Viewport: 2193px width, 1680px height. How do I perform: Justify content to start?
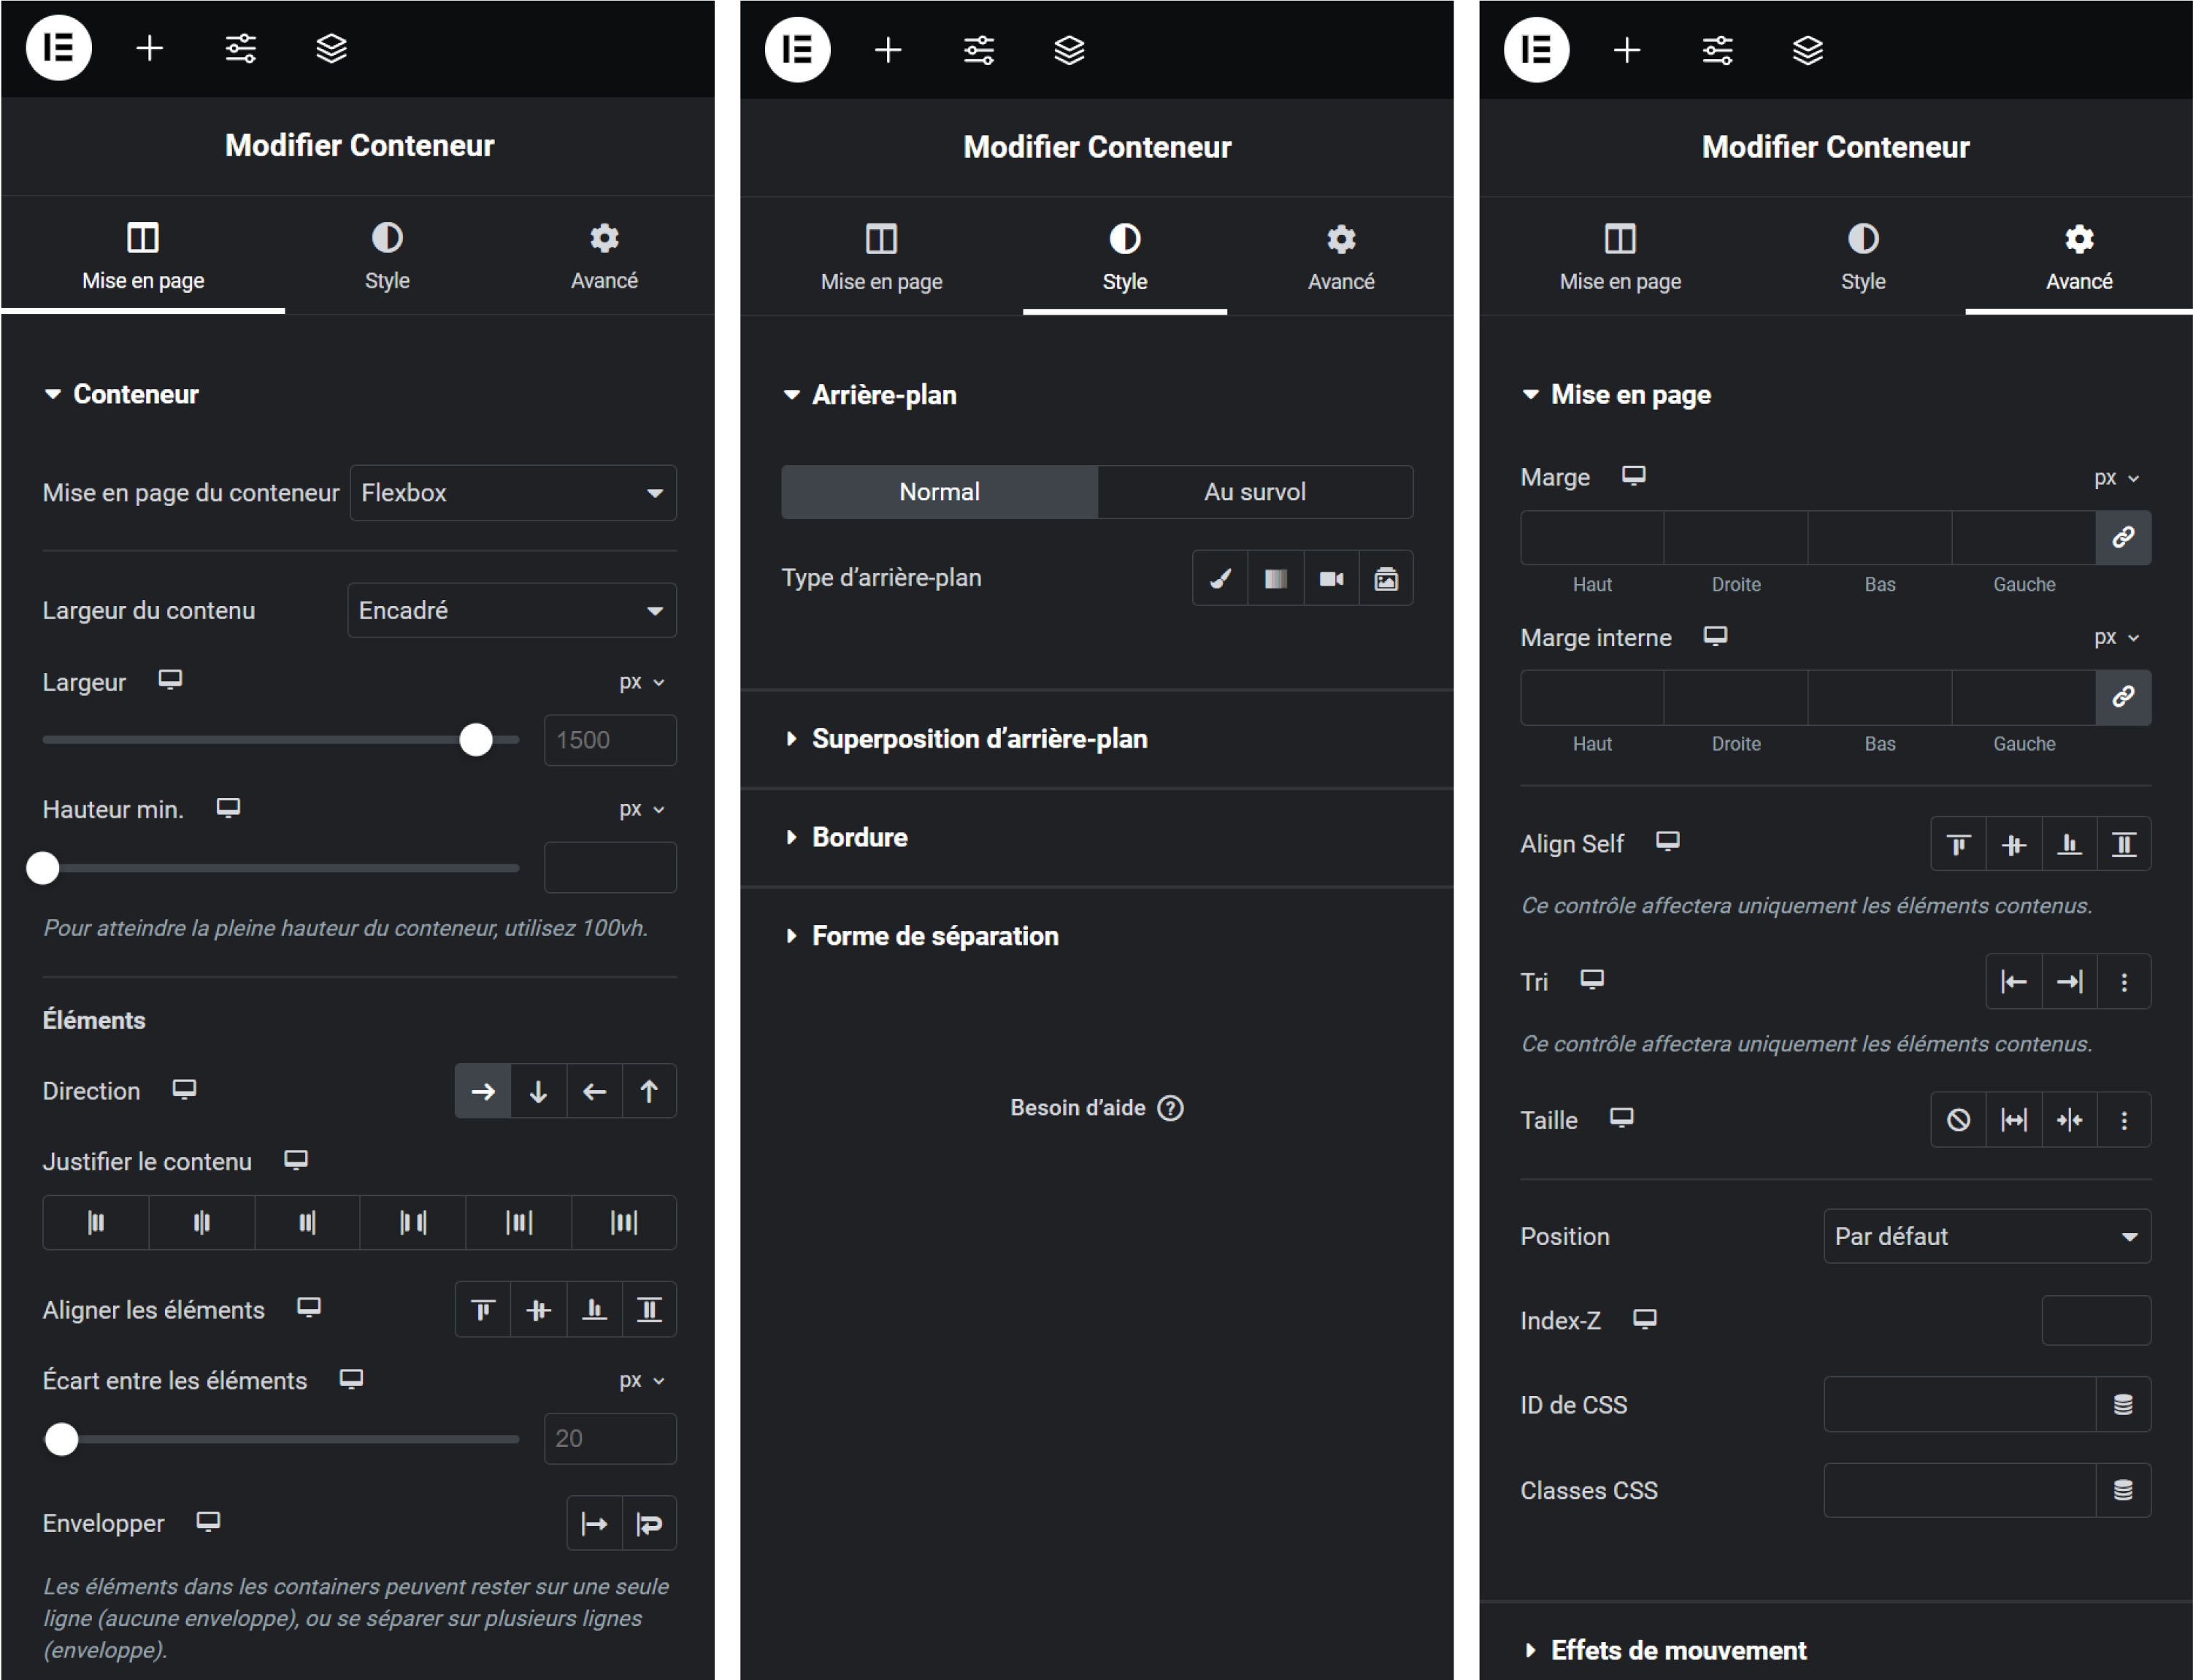[x=96, y=1222]
